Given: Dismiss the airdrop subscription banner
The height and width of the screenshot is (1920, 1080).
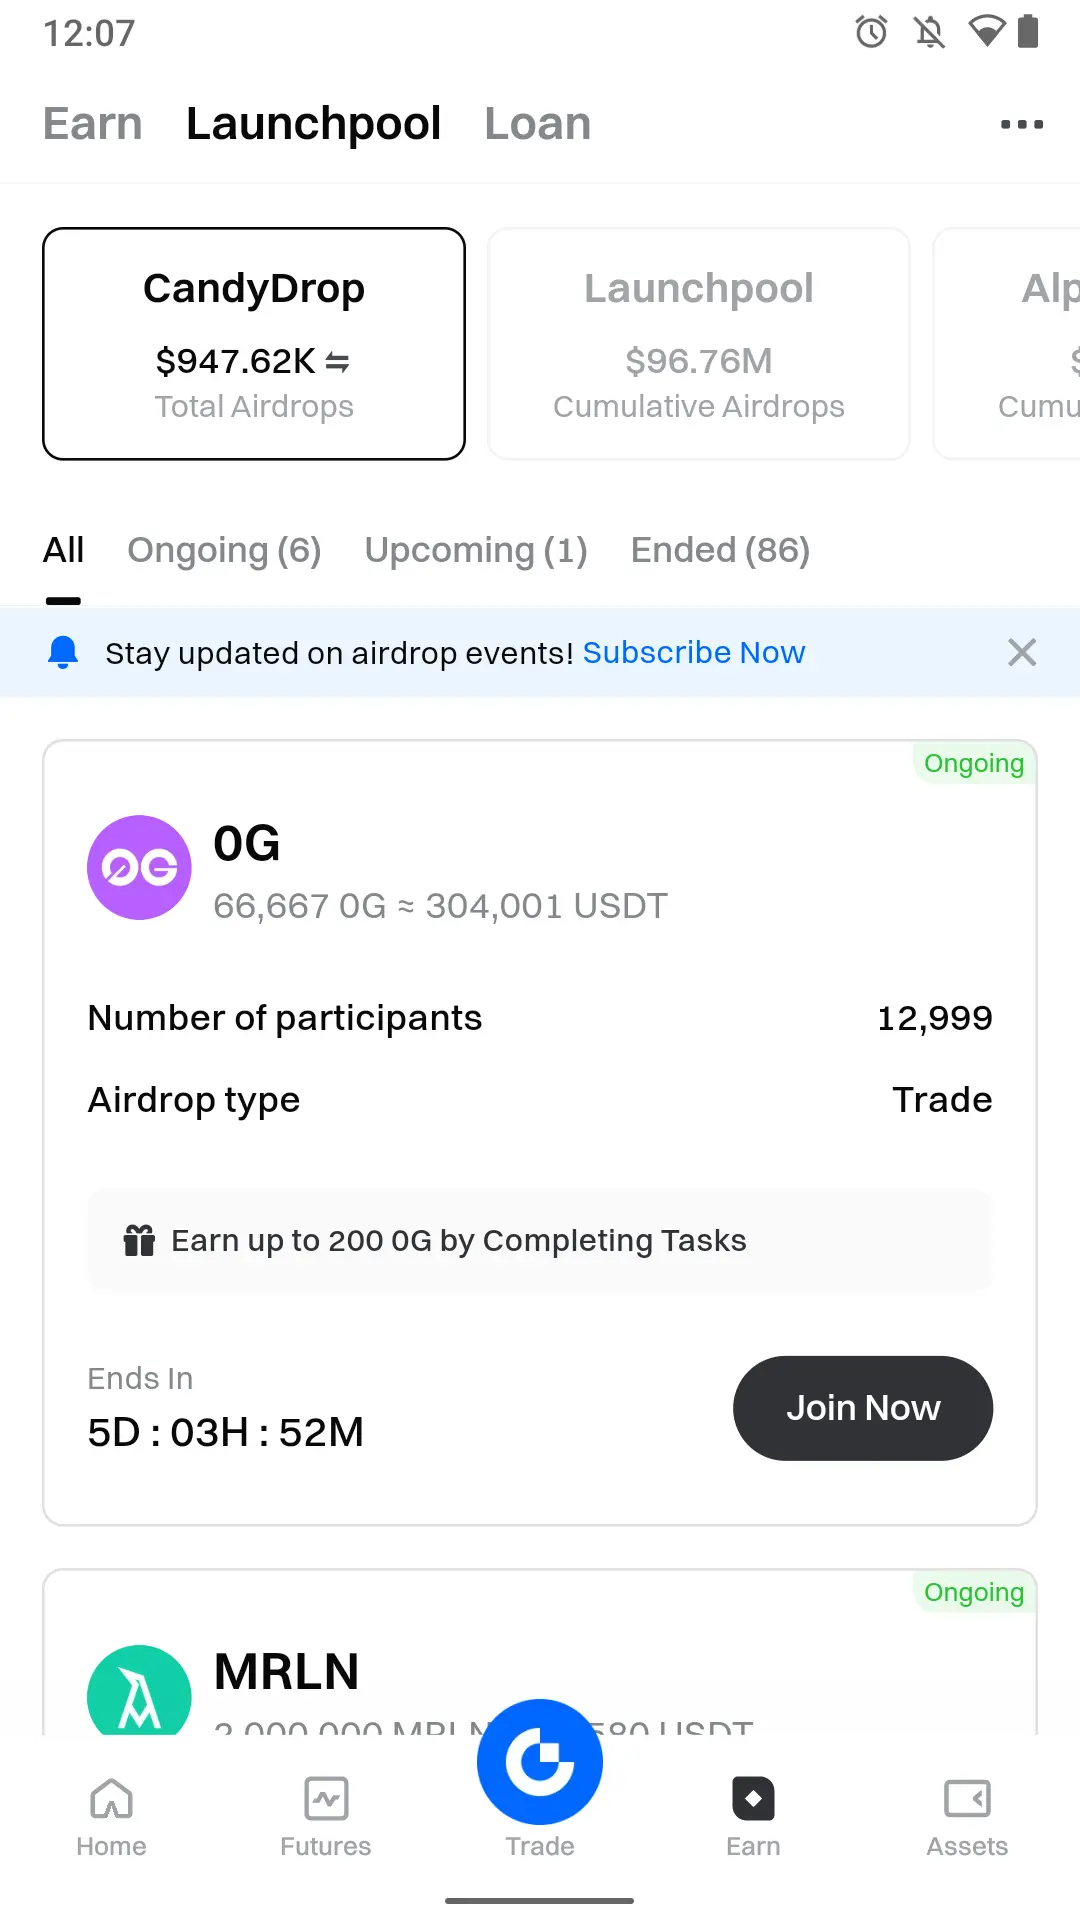Looking at the screenshot, I should pyautogui.click(x=1022, y=652).
